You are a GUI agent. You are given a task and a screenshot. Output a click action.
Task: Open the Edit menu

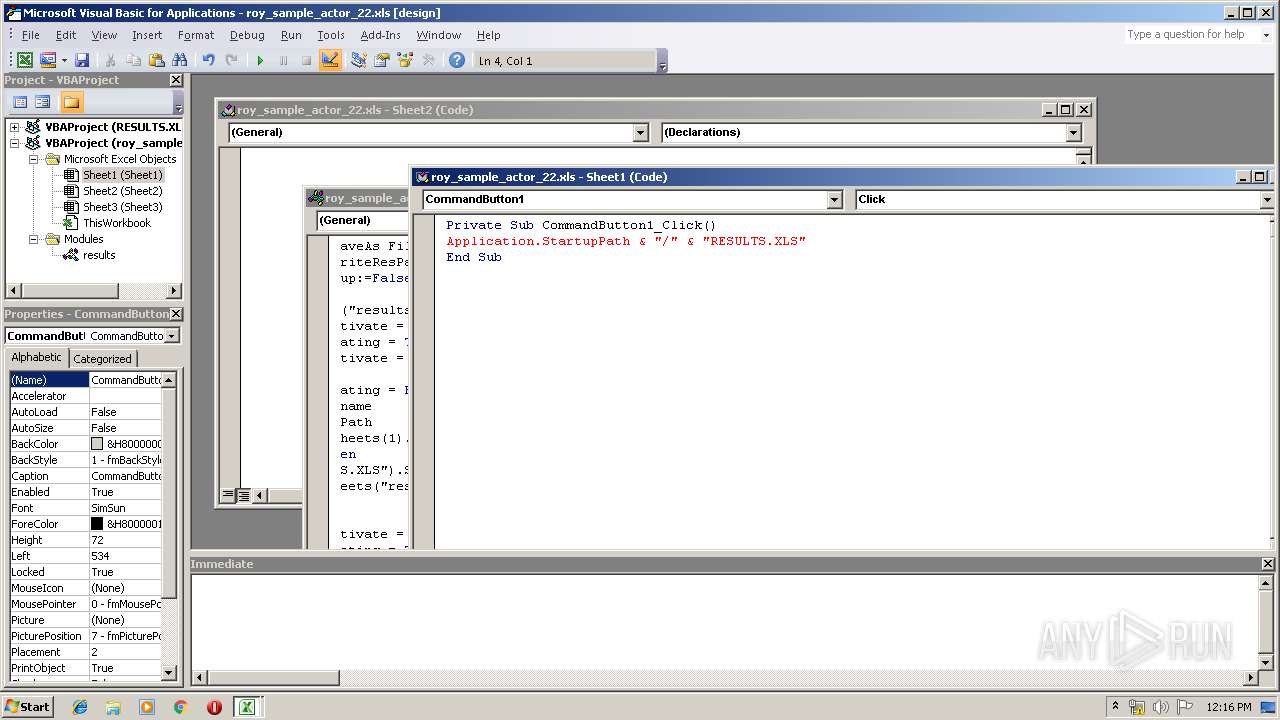[66, 35]
